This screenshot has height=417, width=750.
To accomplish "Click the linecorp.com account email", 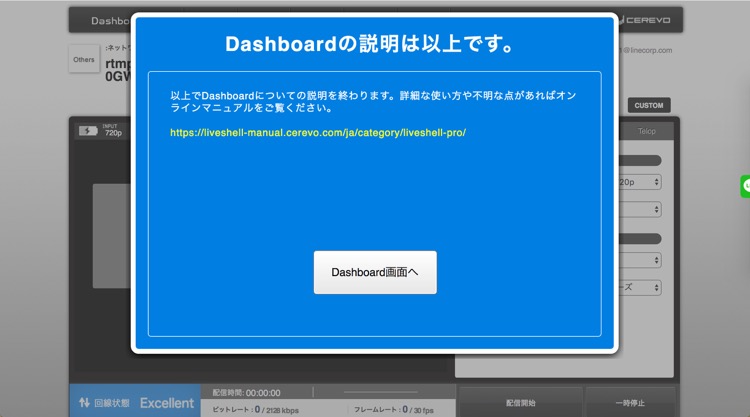I will coord(647,50).
